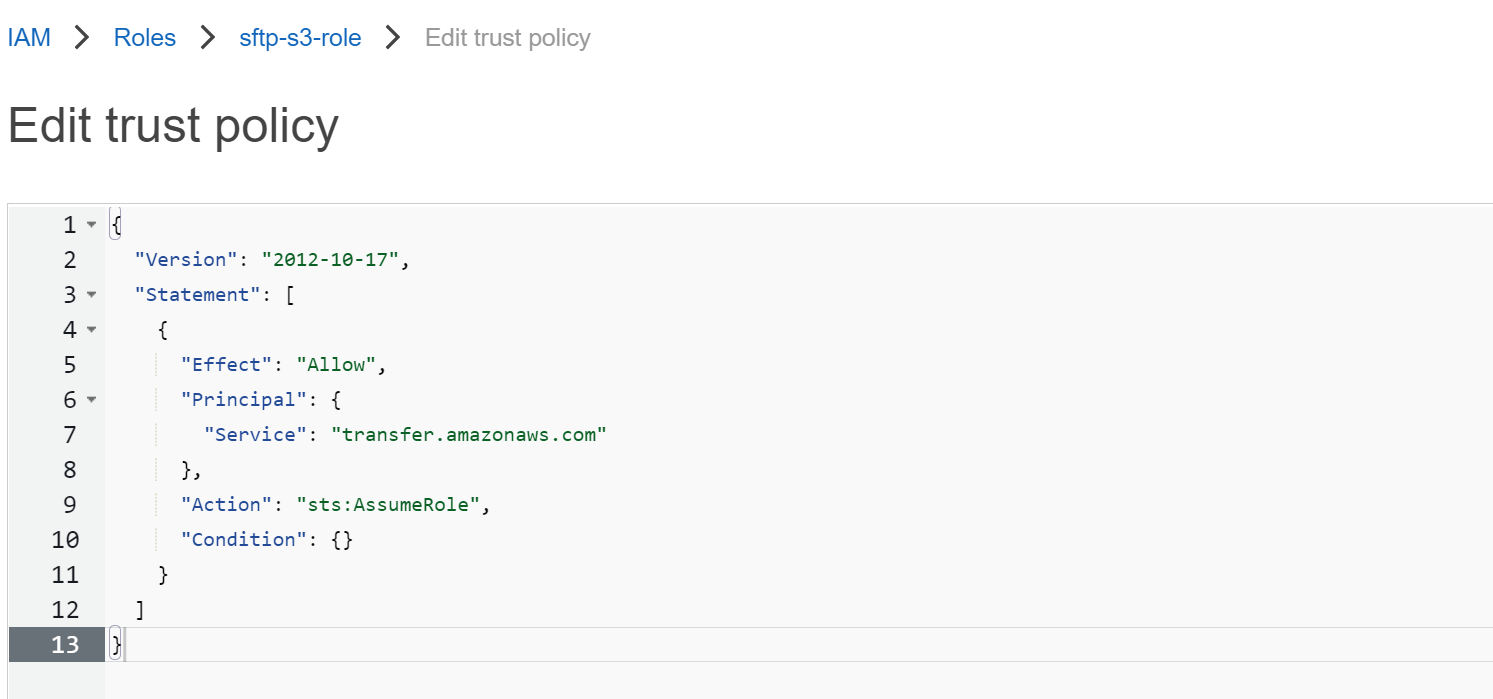Place cursor in the "2012-10-17" version string
Screen dimensions: 1493x699
[331, 260]
